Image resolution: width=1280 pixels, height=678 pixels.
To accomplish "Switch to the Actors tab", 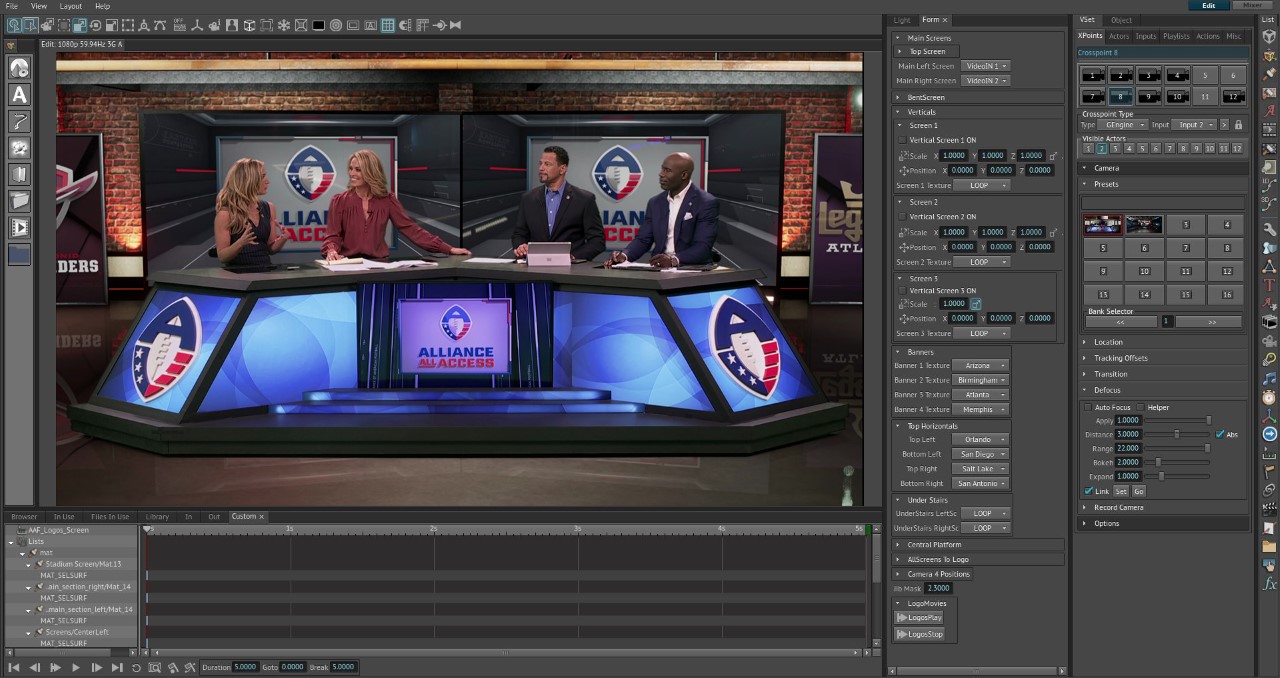I will (1119, 36).
